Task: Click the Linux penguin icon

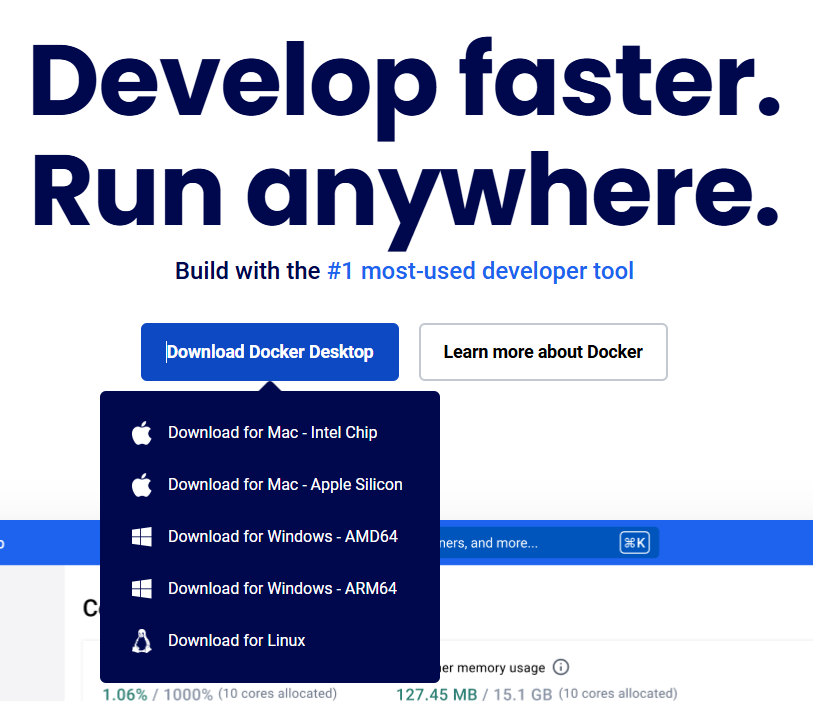Action: pyautogui.click(x=142, y=641)
